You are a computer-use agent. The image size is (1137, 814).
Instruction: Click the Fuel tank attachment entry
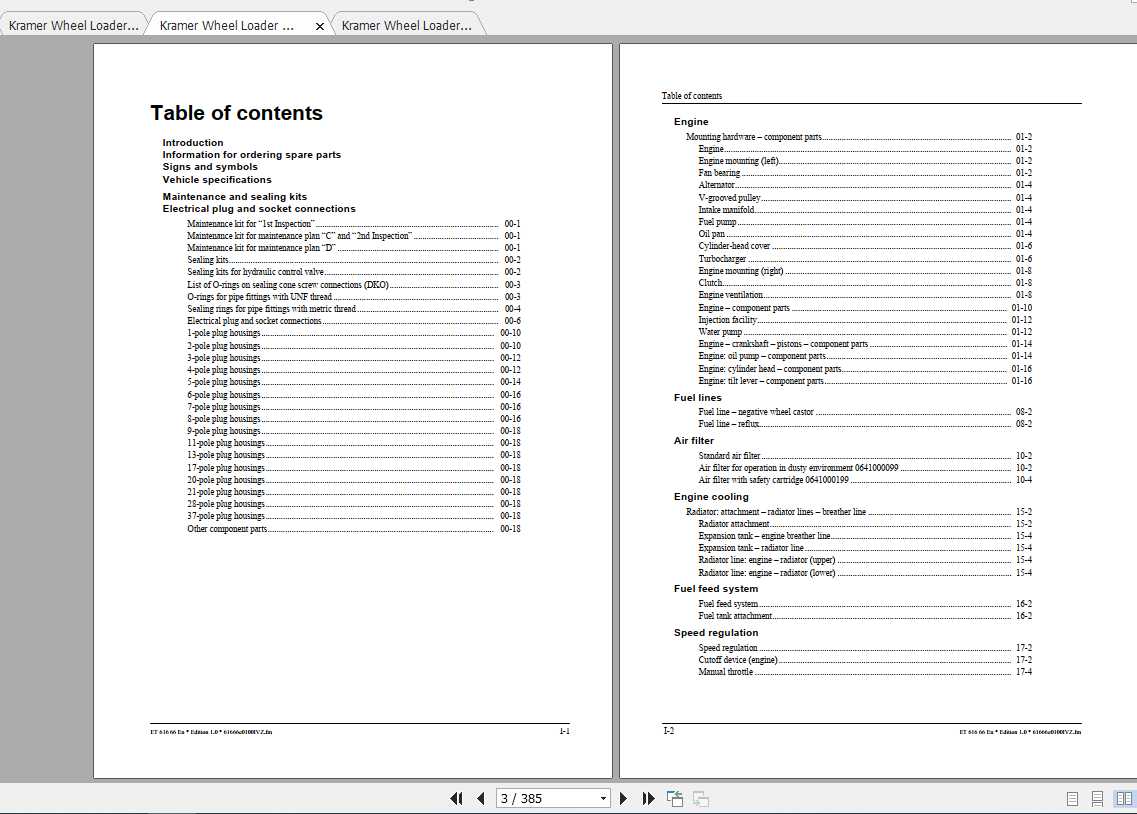(x=865, y=616)
